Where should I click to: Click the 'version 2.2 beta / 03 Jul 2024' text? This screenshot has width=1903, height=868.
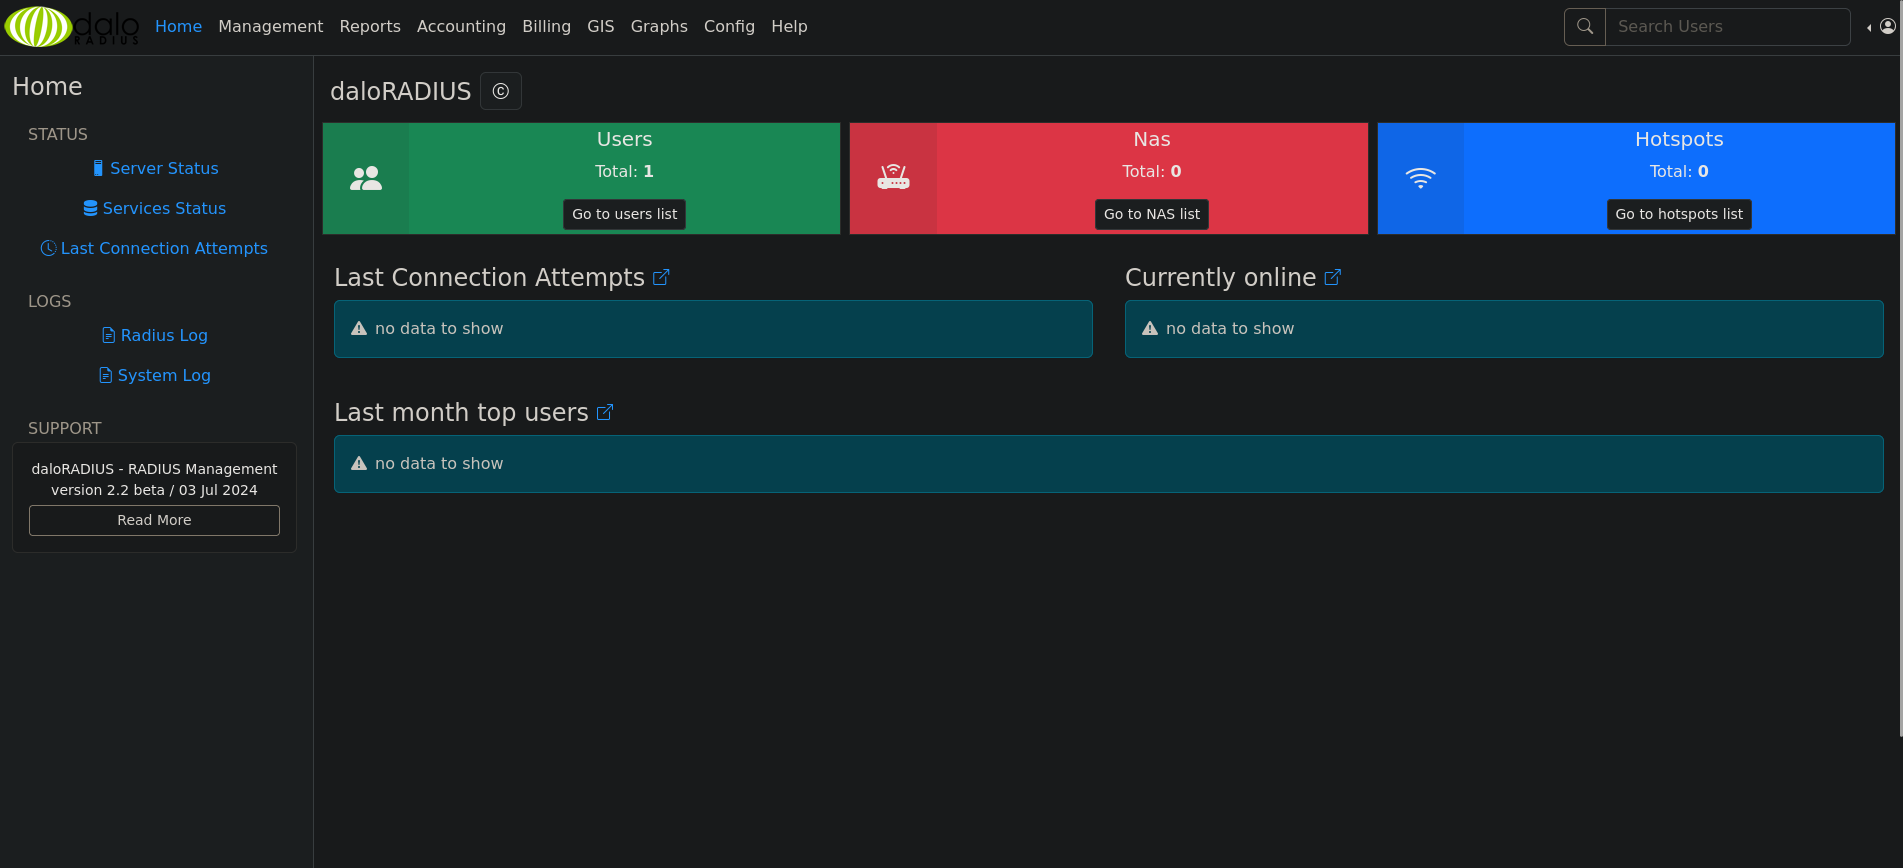(x=154, y=490)
